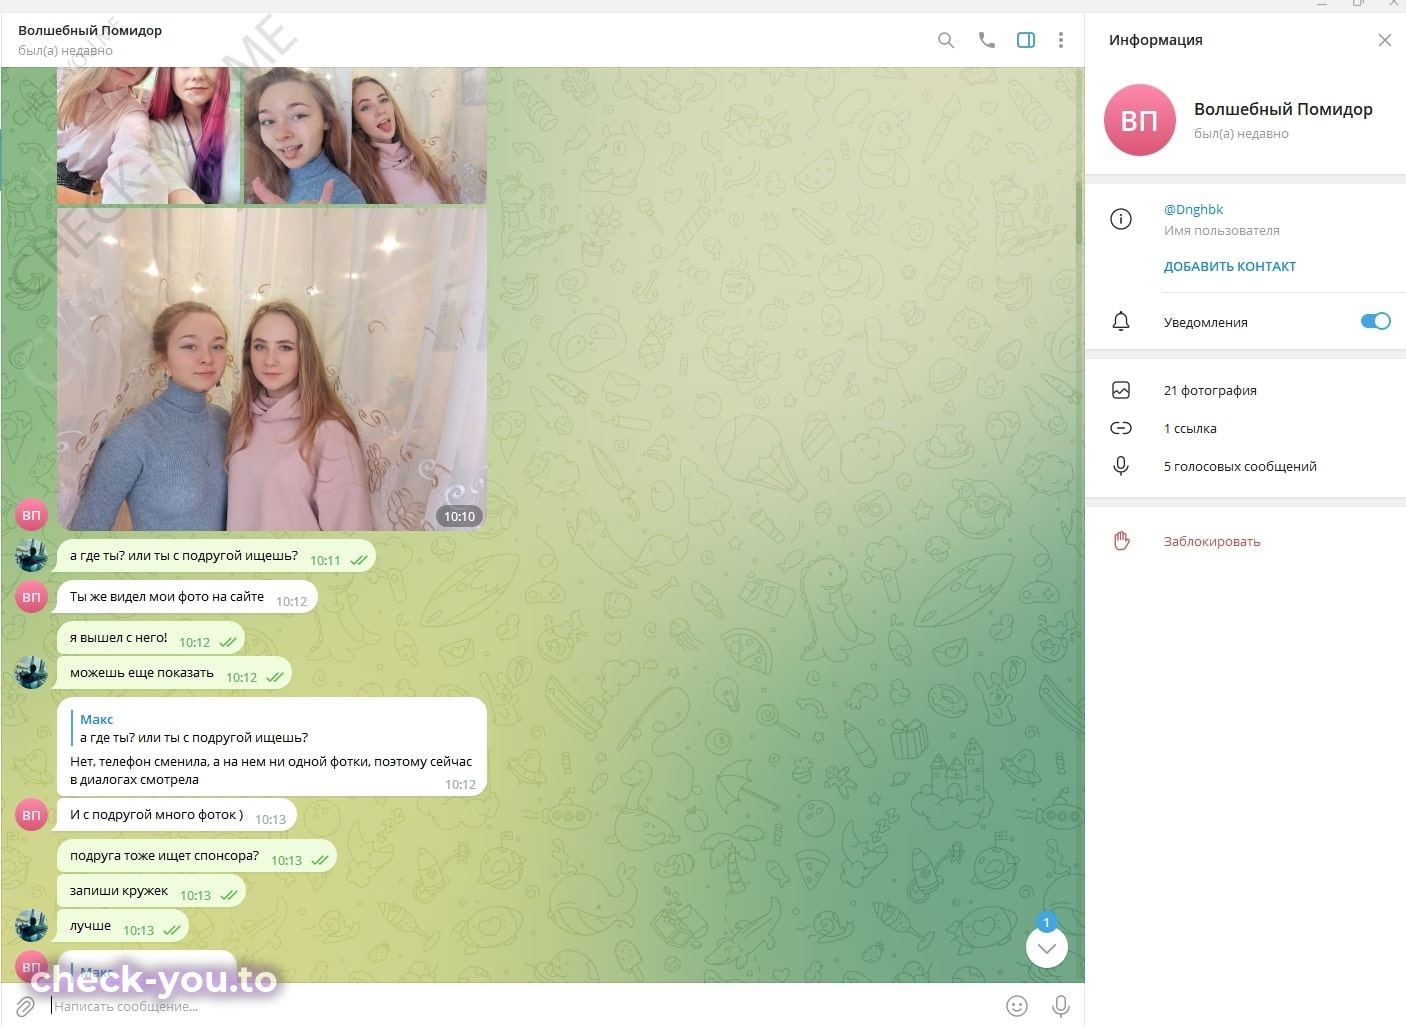This screenshot has height=1027, width=1406.
Task: Attach a file using paperclip icon
Action: [26, 1006]
